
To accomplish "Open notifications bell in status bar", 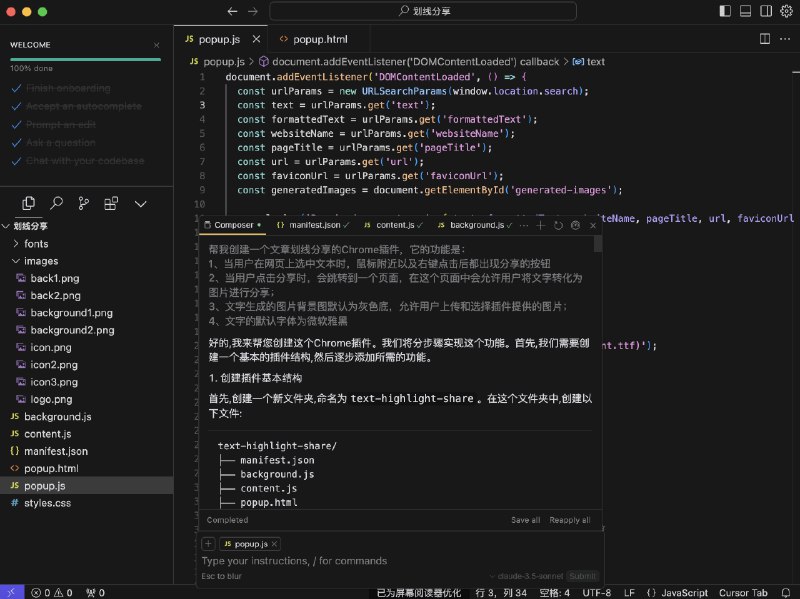I will (x=786, y=593).
